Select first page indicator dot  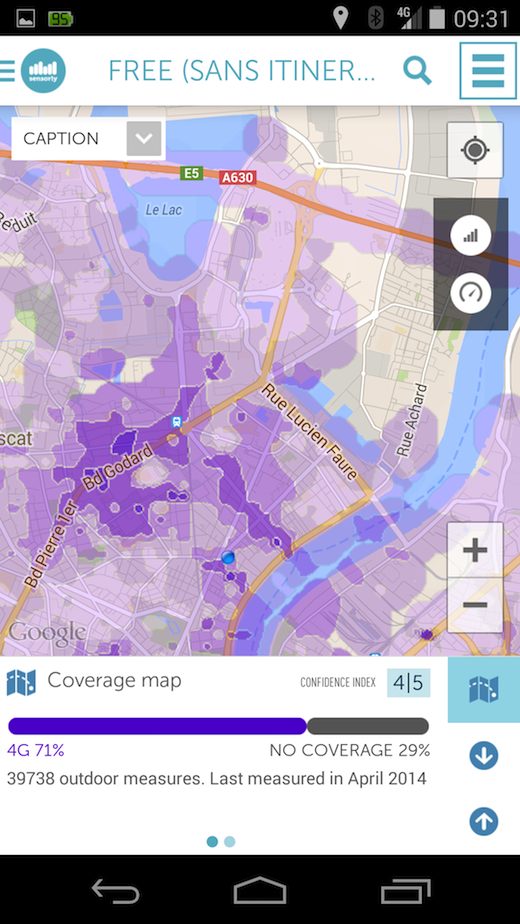(212, 842)
